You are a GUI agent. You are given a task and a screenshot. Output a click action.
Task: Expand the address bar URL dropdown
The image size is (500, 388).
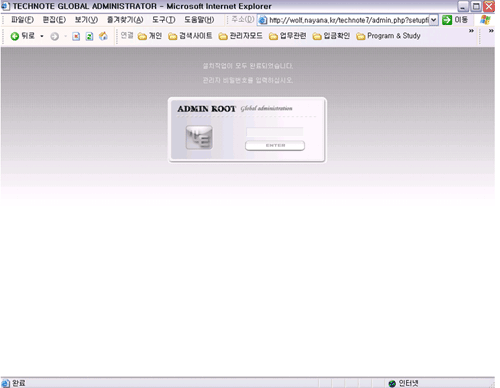point(433,20)
